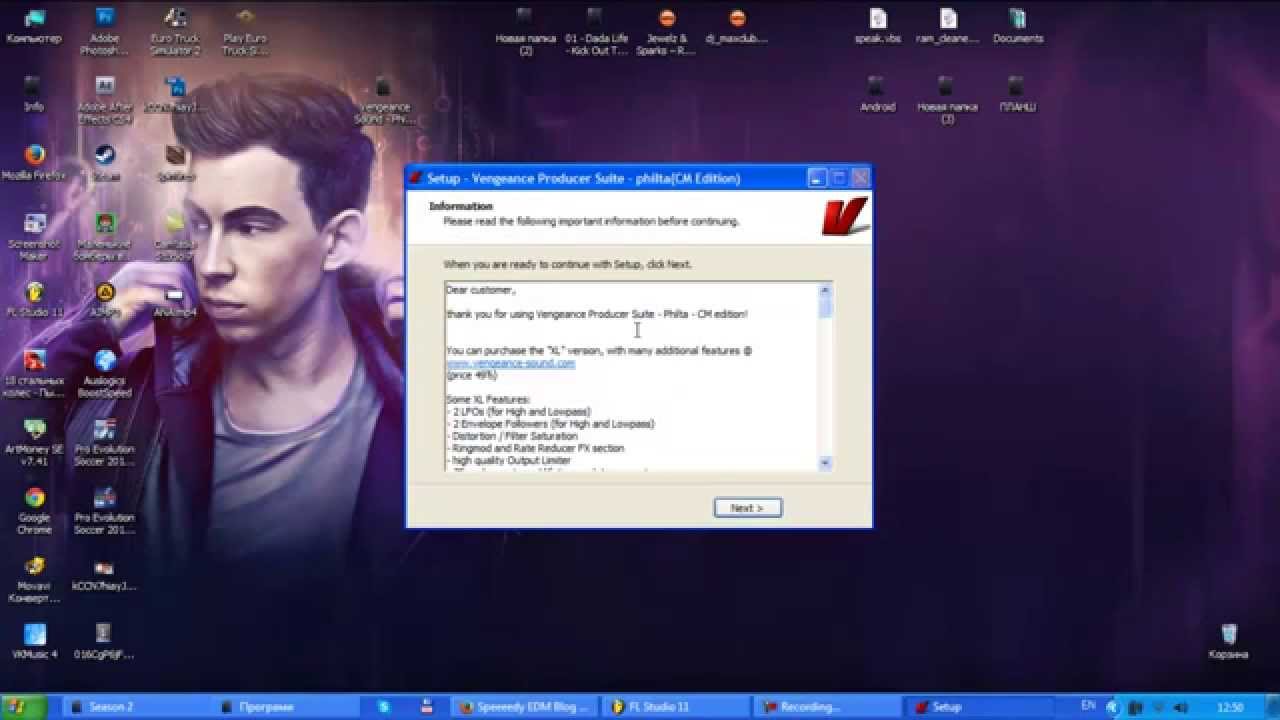Select the '01 - Dada Life' file icon
Image resolution: width=1280 pixels, height=720 pixels.
(596, 31)
